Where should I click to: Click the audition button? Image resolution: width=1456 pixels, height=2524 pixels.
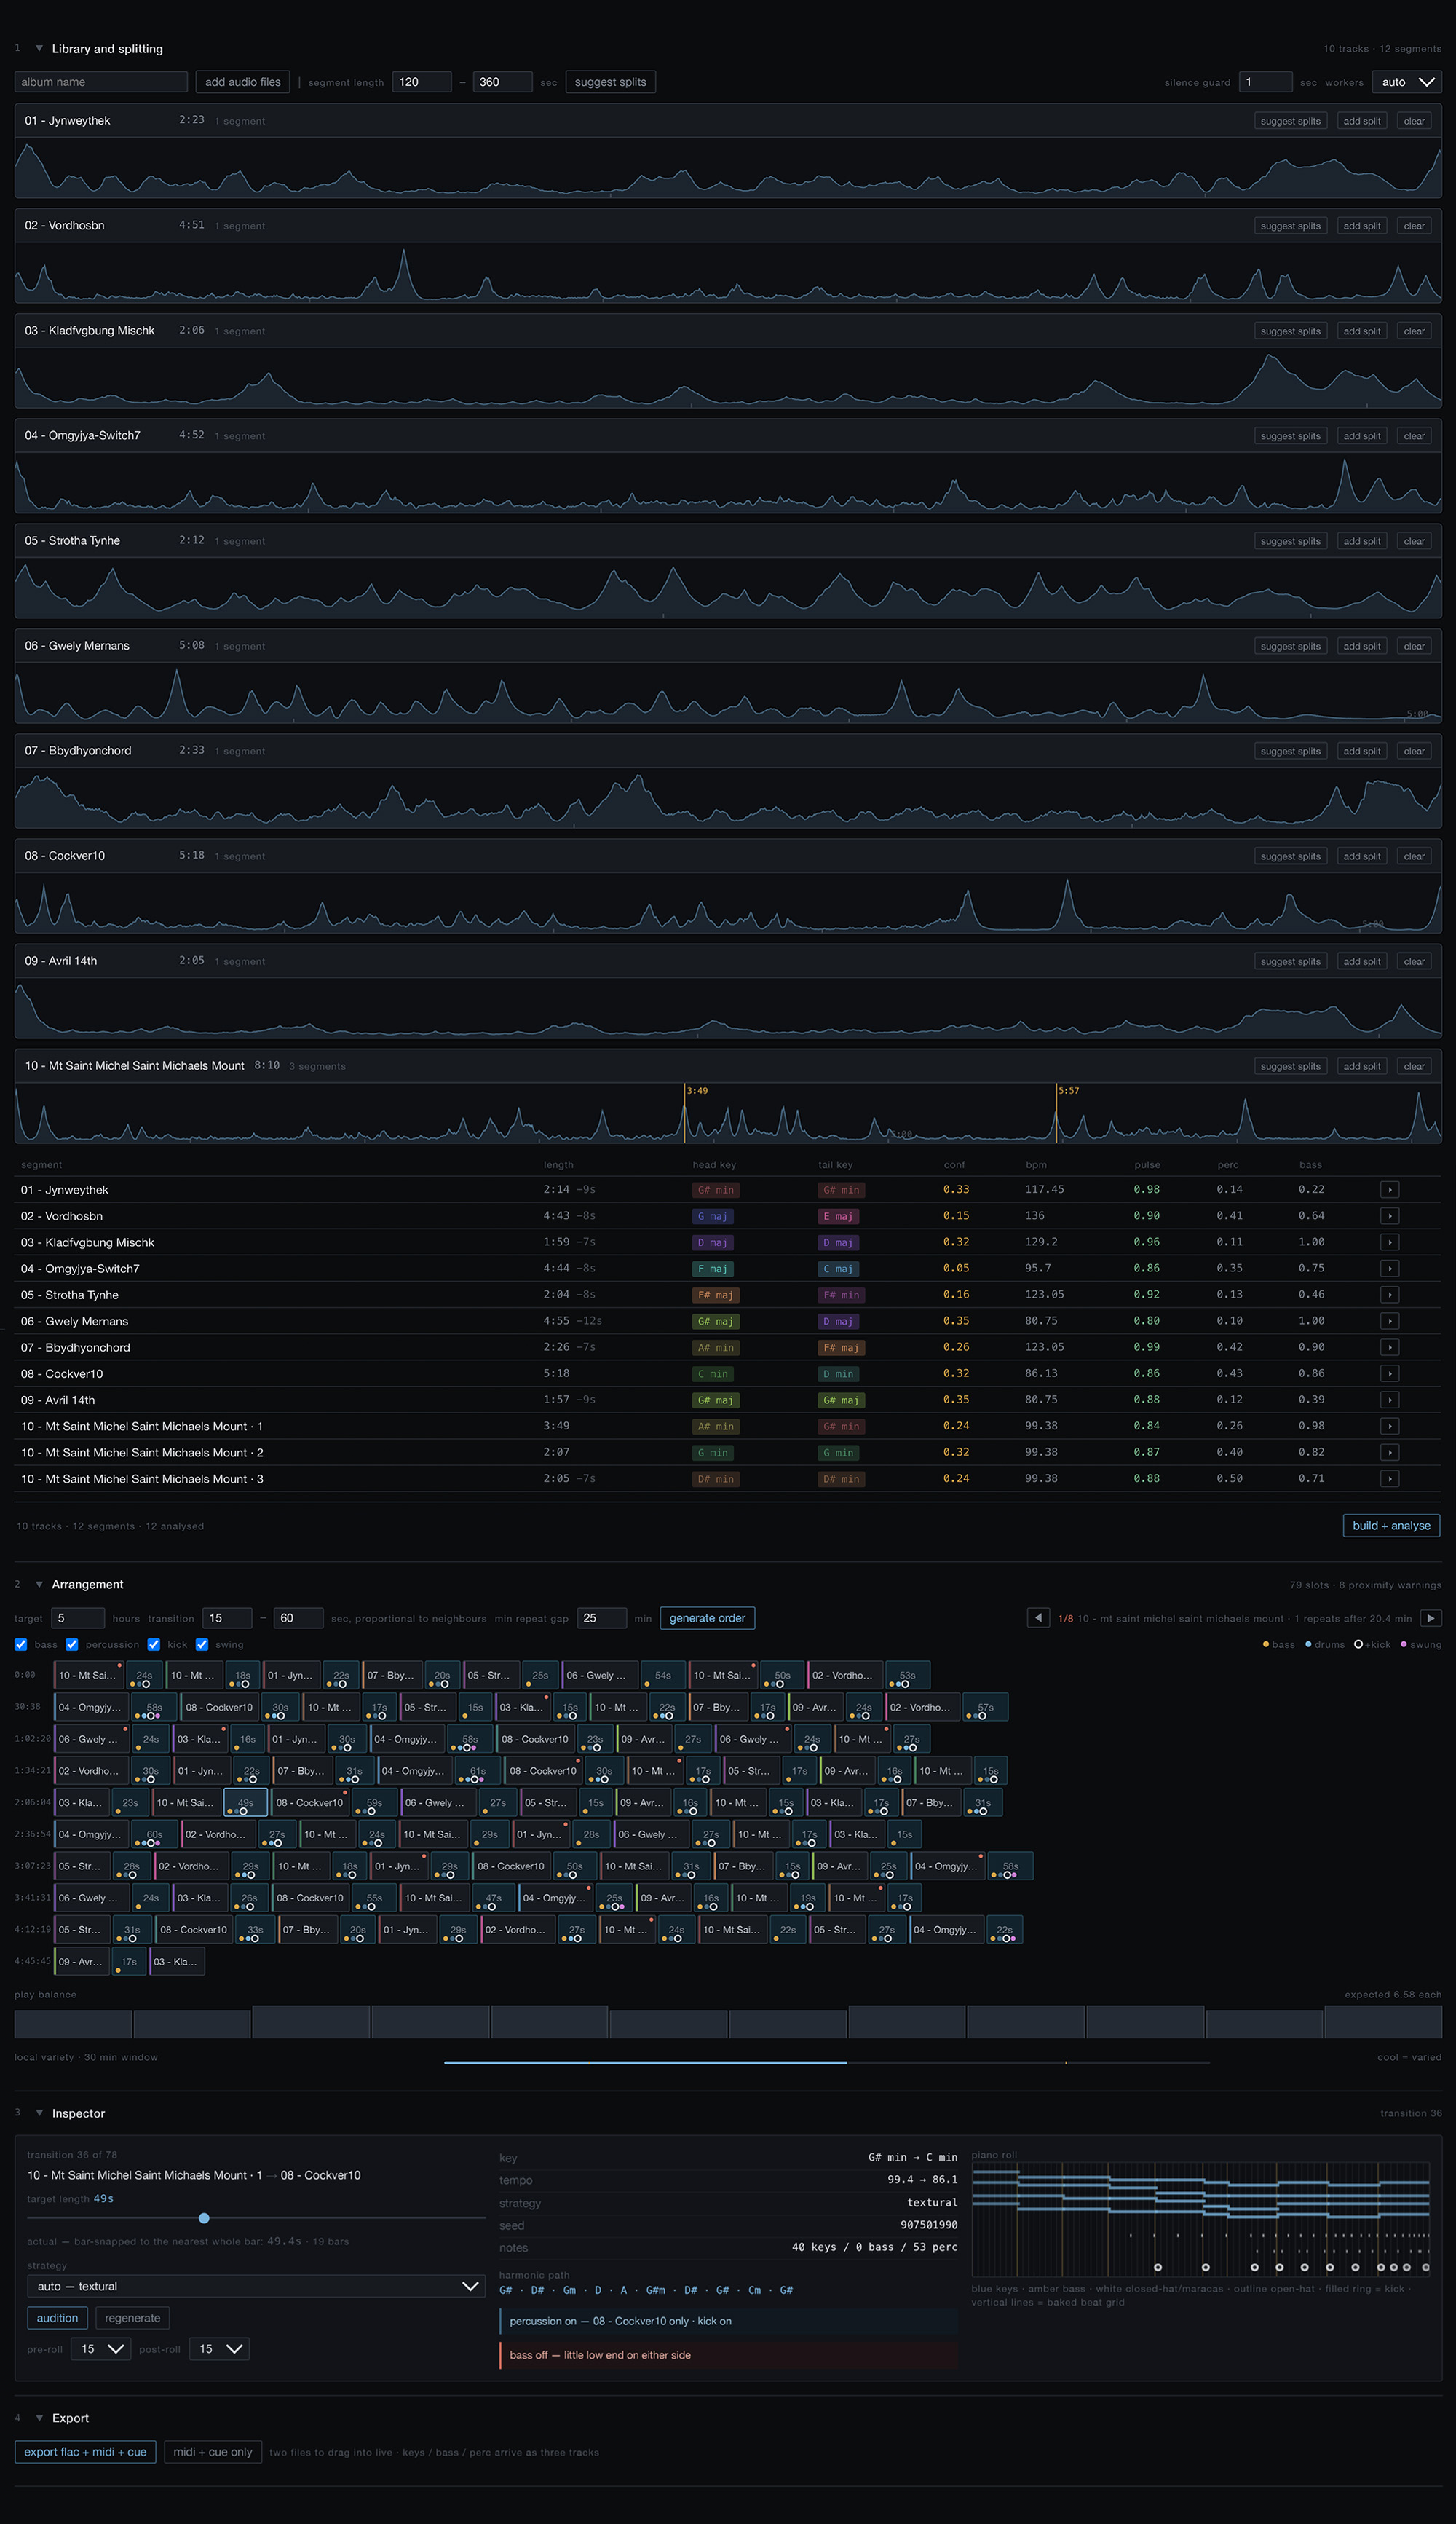(57, 2318)
